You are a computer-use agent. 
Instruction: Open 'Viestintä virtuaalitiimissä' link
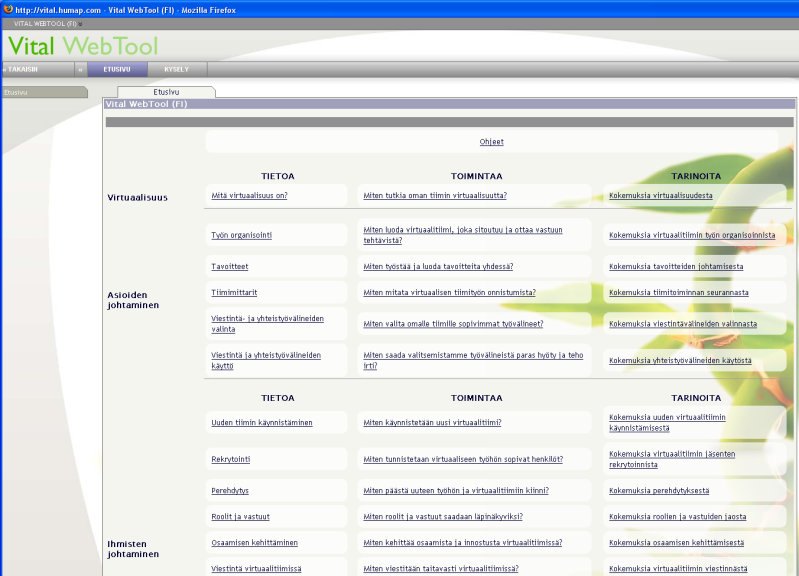256,568
